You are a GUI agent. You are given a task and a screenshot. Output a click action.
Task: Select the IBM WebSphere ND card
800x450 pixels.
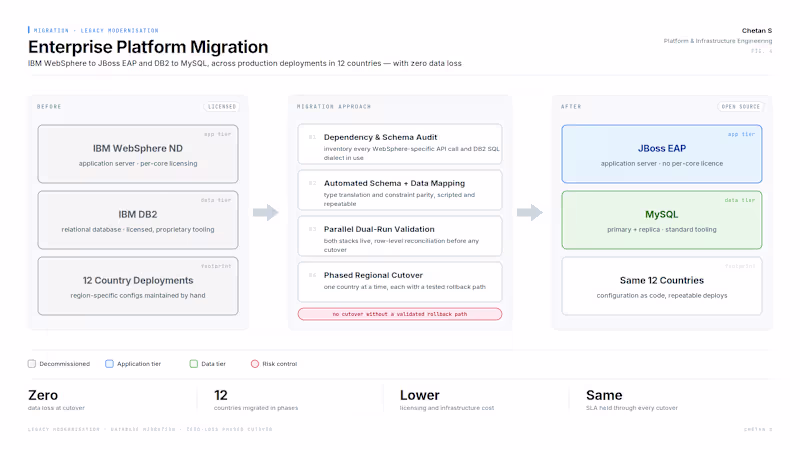click(138, 154)
